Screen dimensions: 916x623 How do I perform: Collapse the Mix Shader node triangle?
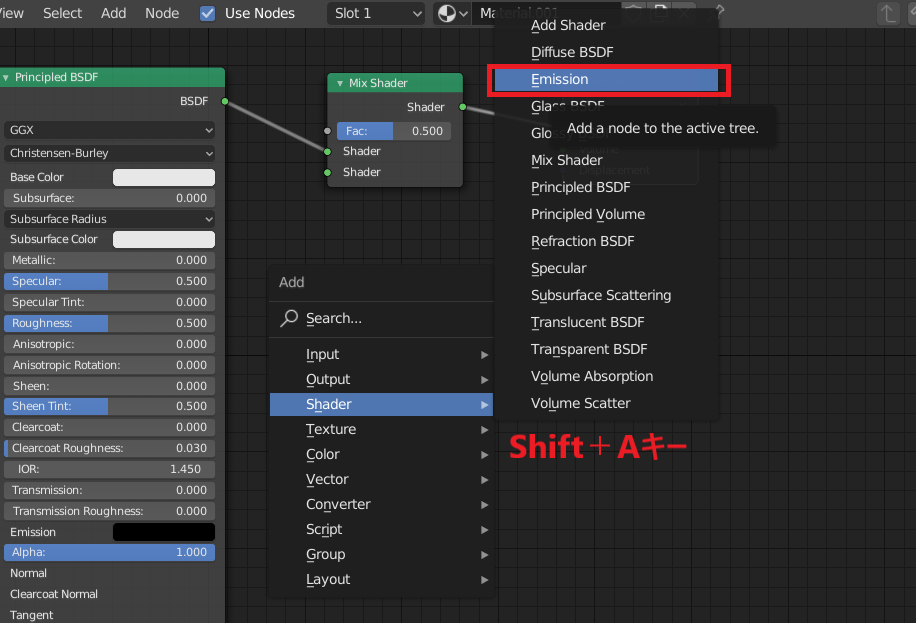[x=340, y=83]
